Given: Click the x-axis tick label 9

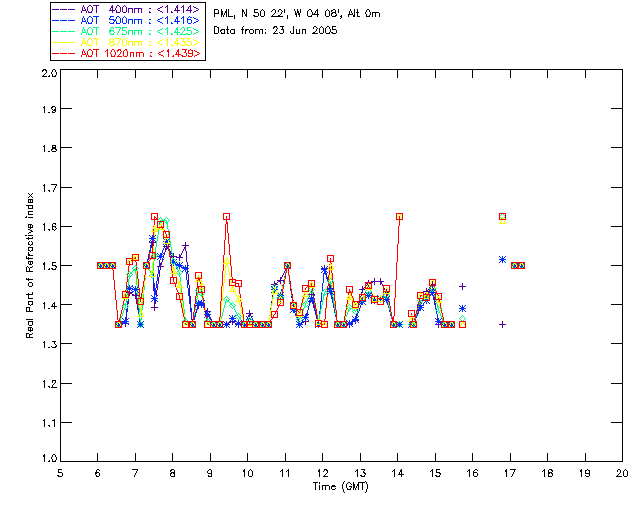Looking at the screenshot, I should pos(210,473).
